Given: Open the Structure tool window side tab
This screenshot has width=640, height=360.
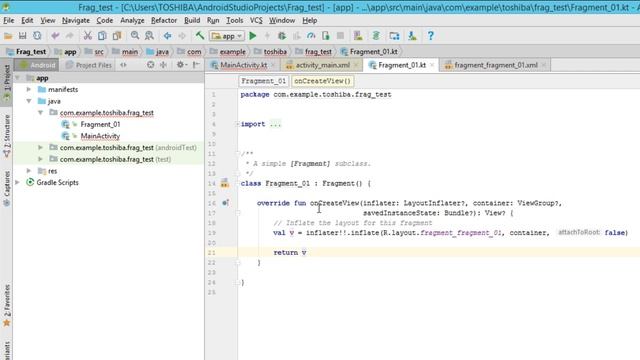Looking at the screenshot, I should tap(7, 136).
